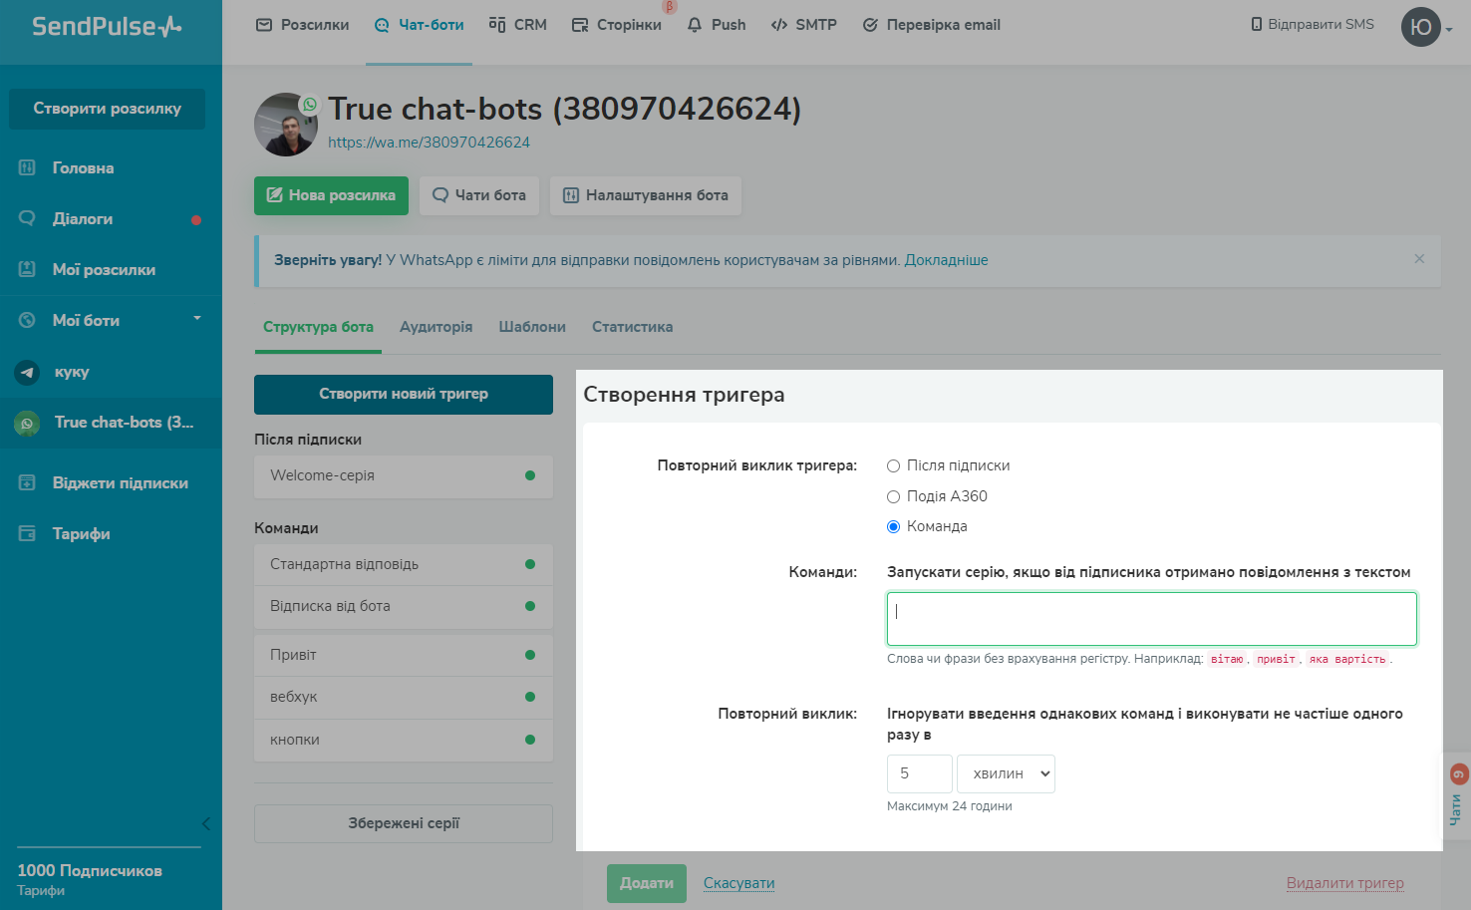Click the Скасувати link

point(739,883)
